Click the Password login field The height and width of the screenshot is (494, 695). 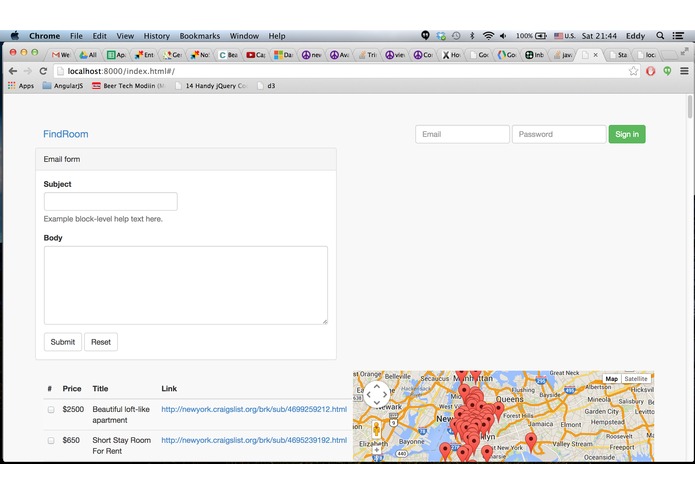pyautogui.click(x=559, y=134)
